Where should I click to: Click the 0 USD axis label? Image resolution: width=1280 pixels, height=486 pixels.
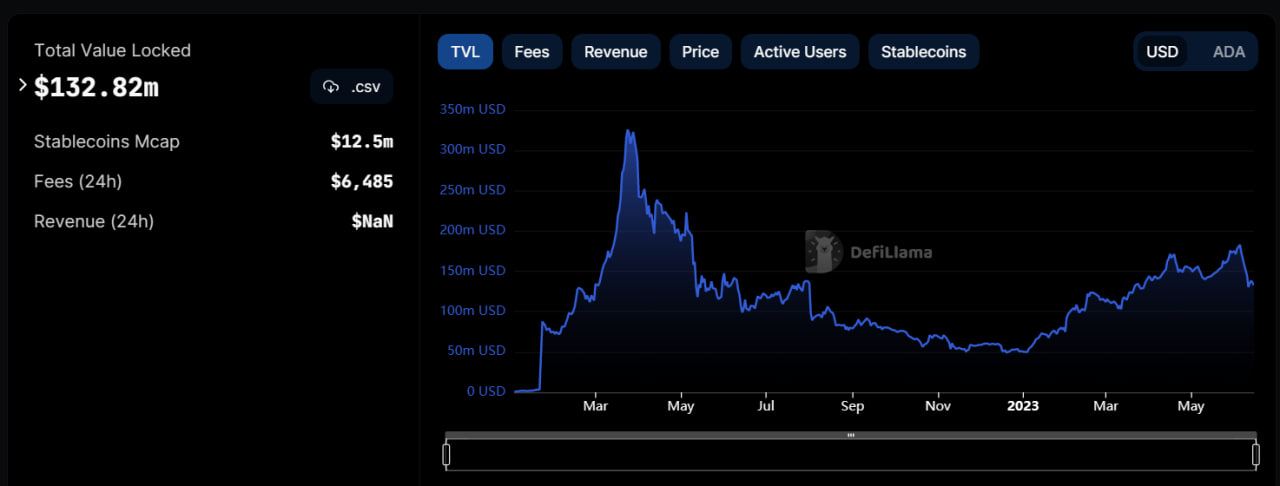[x=486, y=391]
